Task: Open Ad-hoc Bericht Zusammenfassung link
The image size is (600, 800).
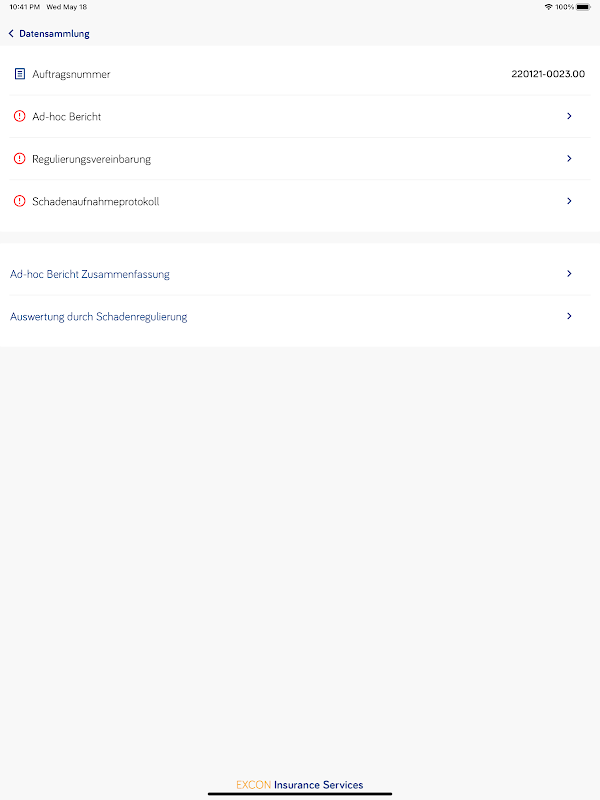Action: pyautogui.click(x=90, y=274)
